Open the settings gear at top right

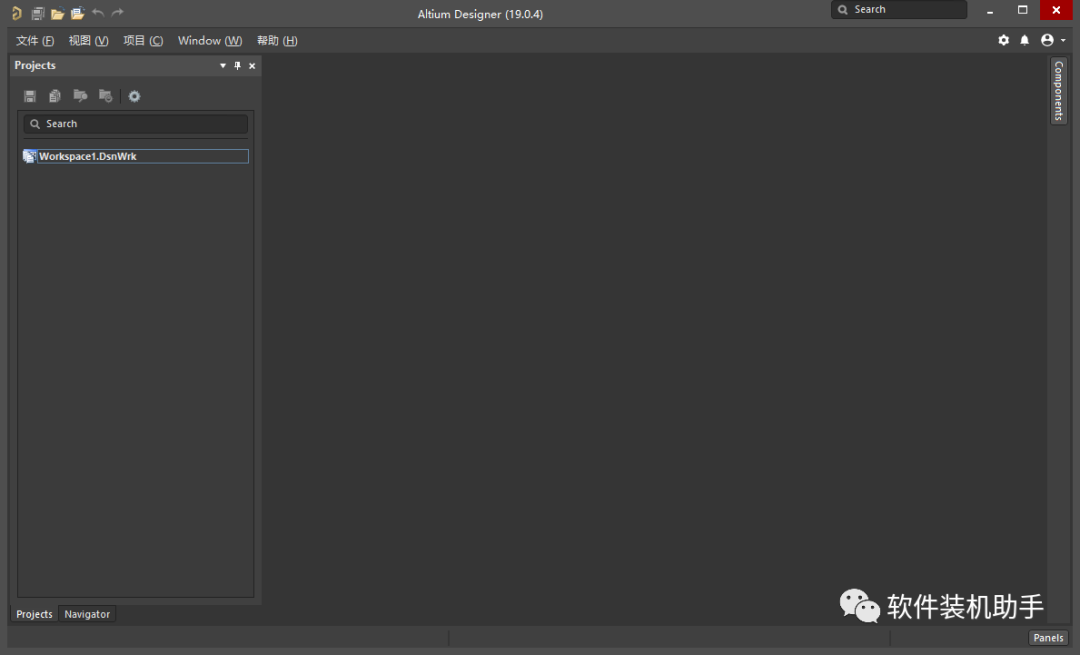[1004, 41]
